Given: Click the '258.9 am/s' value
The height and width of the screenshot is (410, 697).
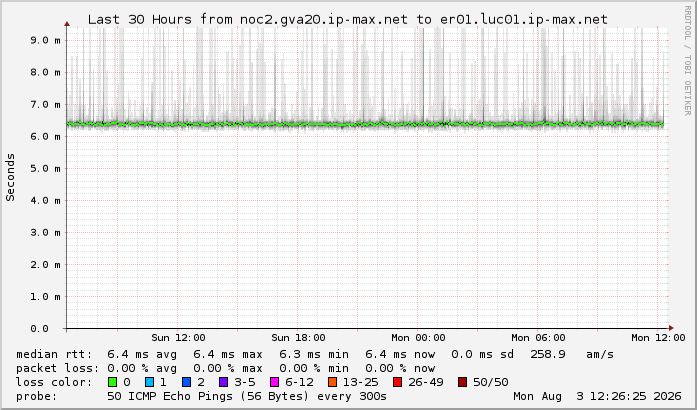Looking at the screenshot, I should [572, 354].
